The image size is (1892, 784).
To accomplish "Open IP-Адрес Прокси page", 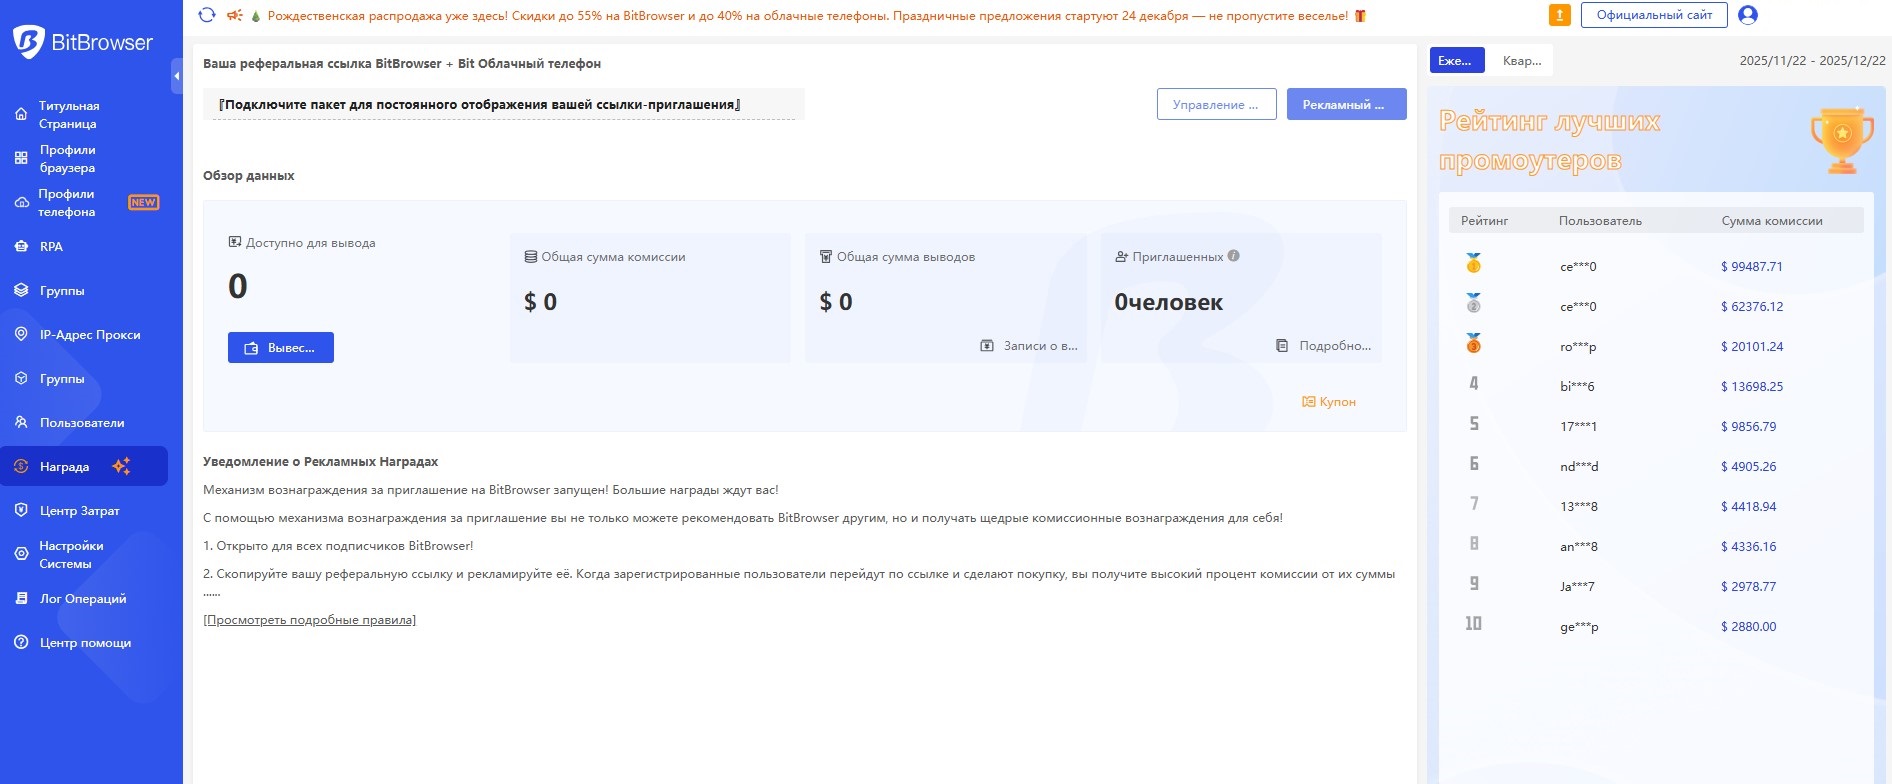I will click(89, 335).
